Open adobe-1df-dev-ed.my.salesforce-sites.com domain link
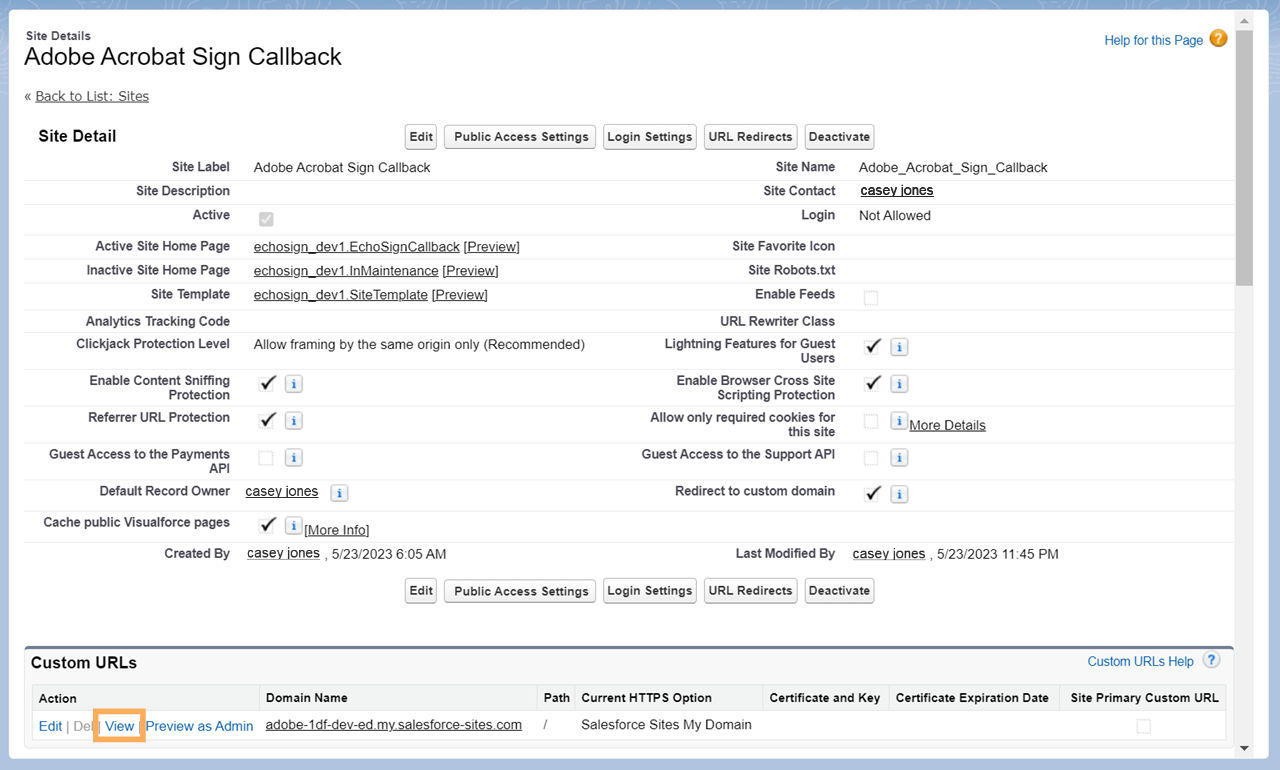 [394, 724]
